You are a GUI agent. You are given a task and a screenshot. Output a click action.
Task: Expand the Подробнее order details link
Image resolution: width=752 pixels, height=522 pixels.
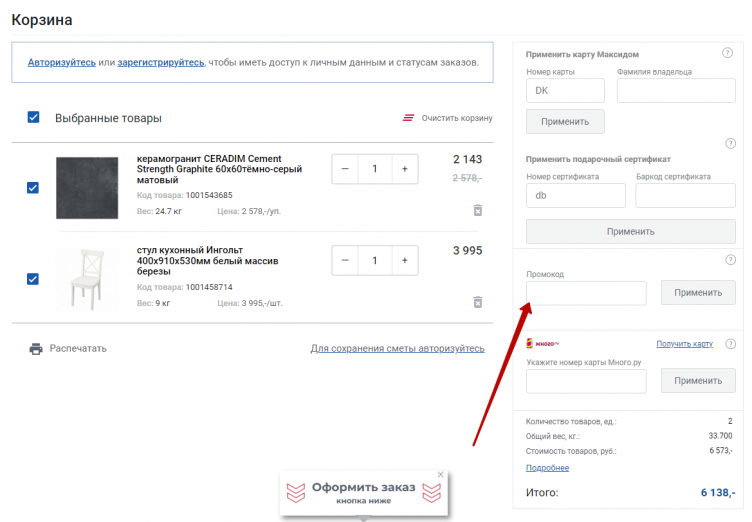(x=547, y=468)
